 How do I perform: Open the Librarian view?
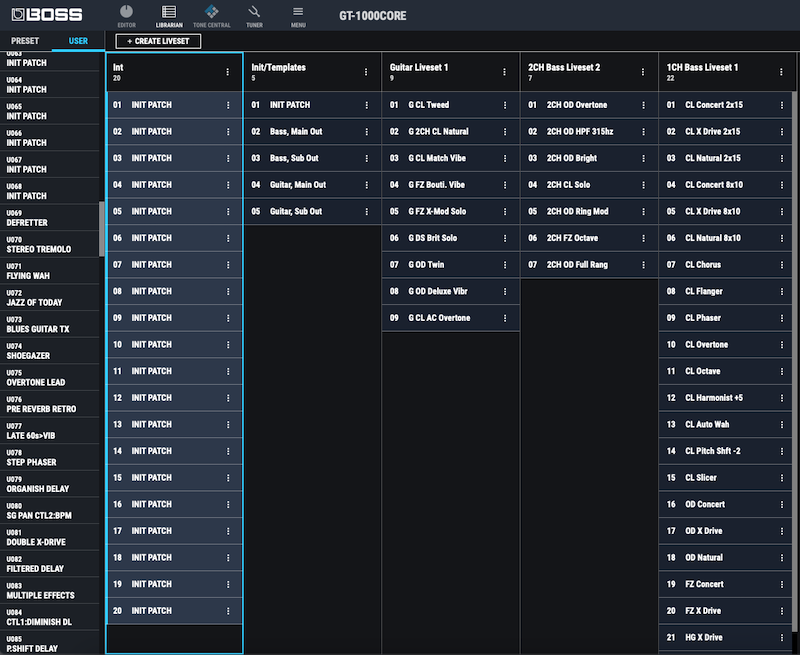pos(169,16)
